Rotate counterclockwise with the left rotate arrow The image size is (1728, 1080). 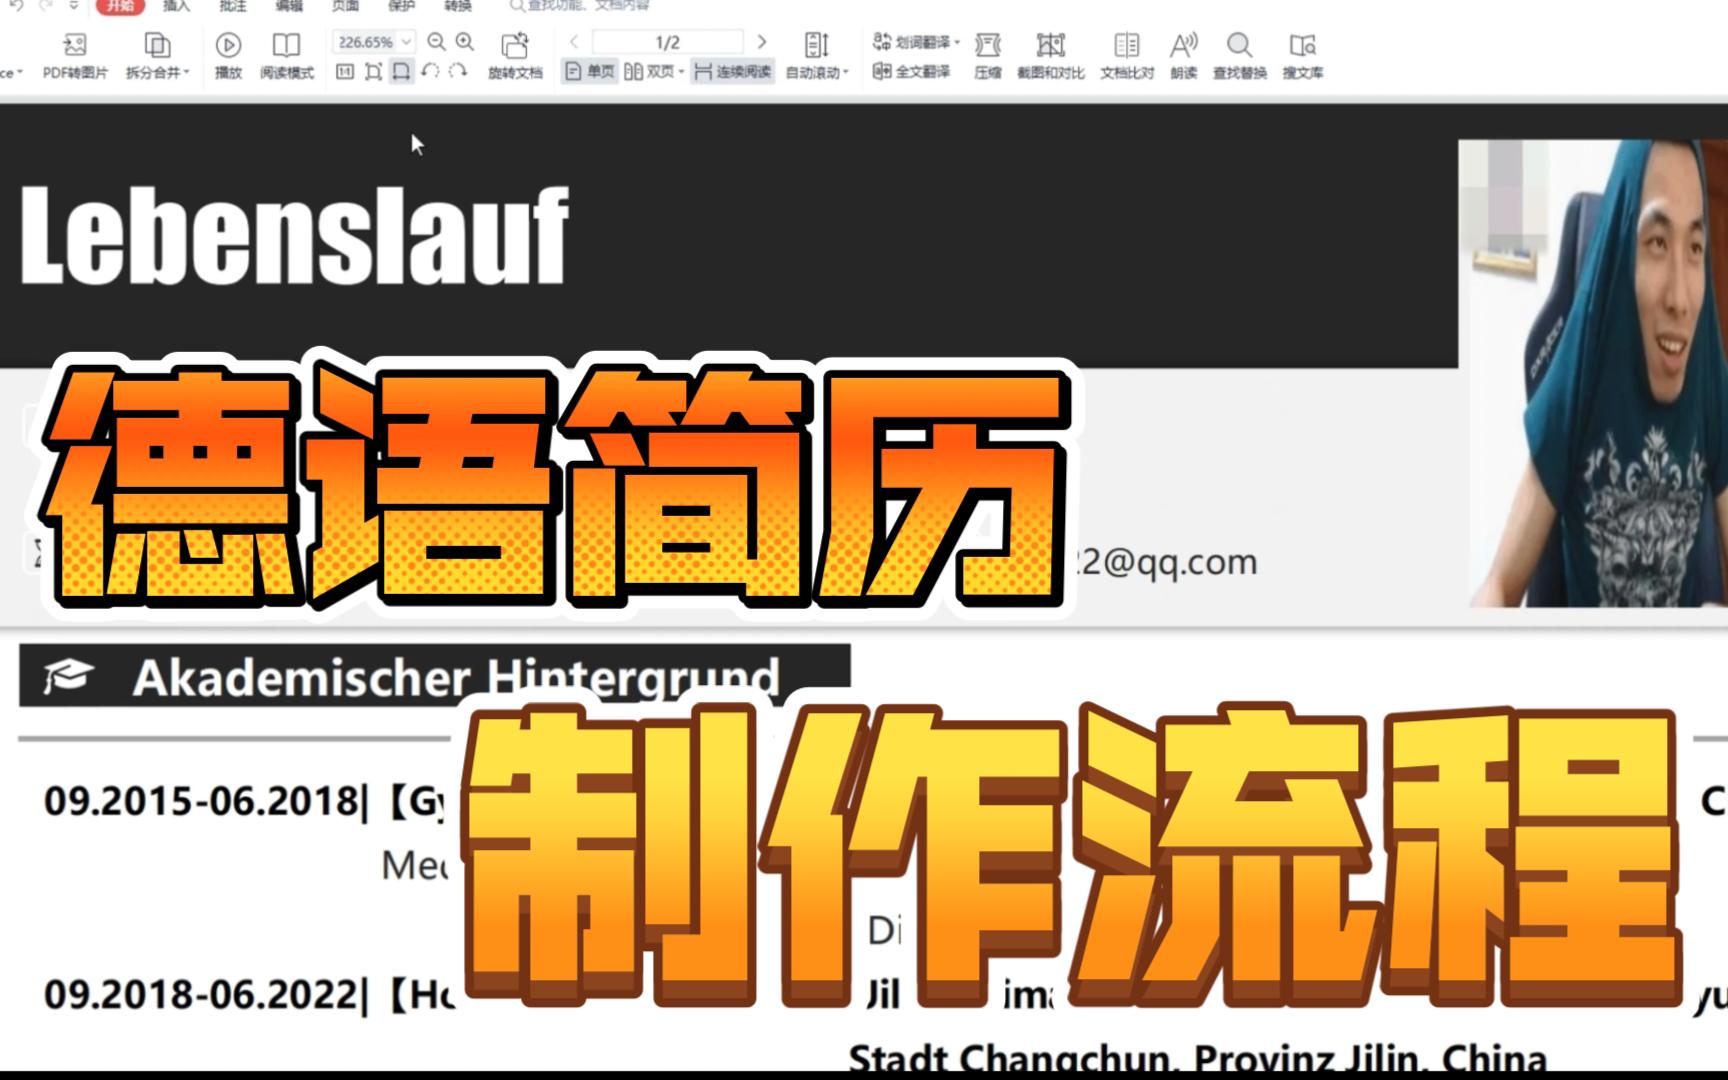[x=430, y=72]
